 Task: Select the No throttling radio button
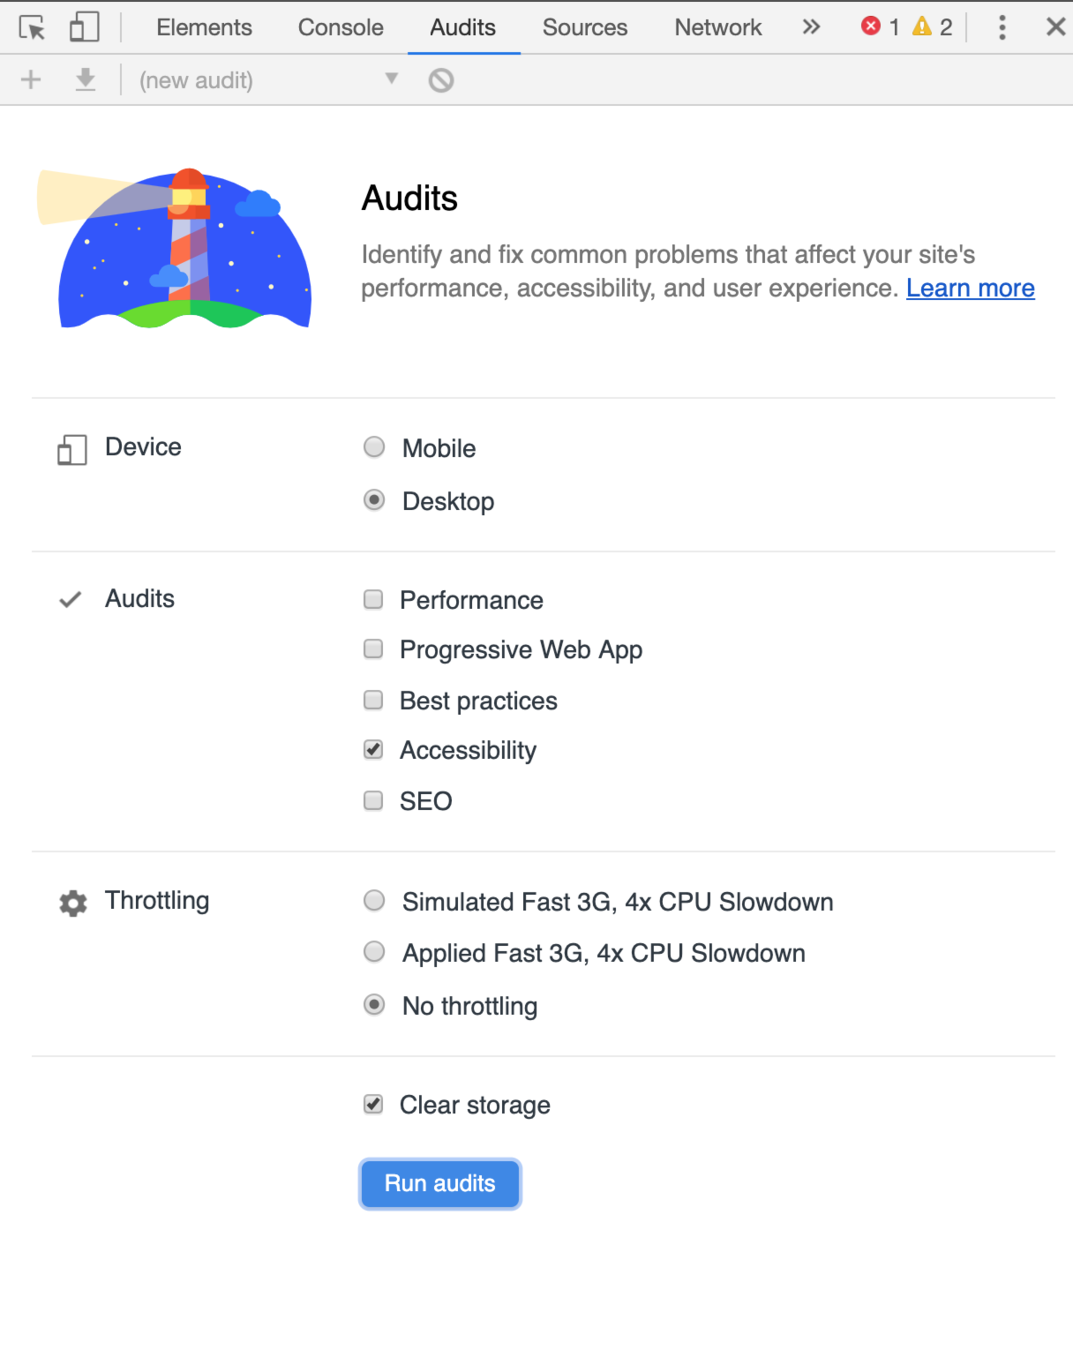coord(374,1005)
